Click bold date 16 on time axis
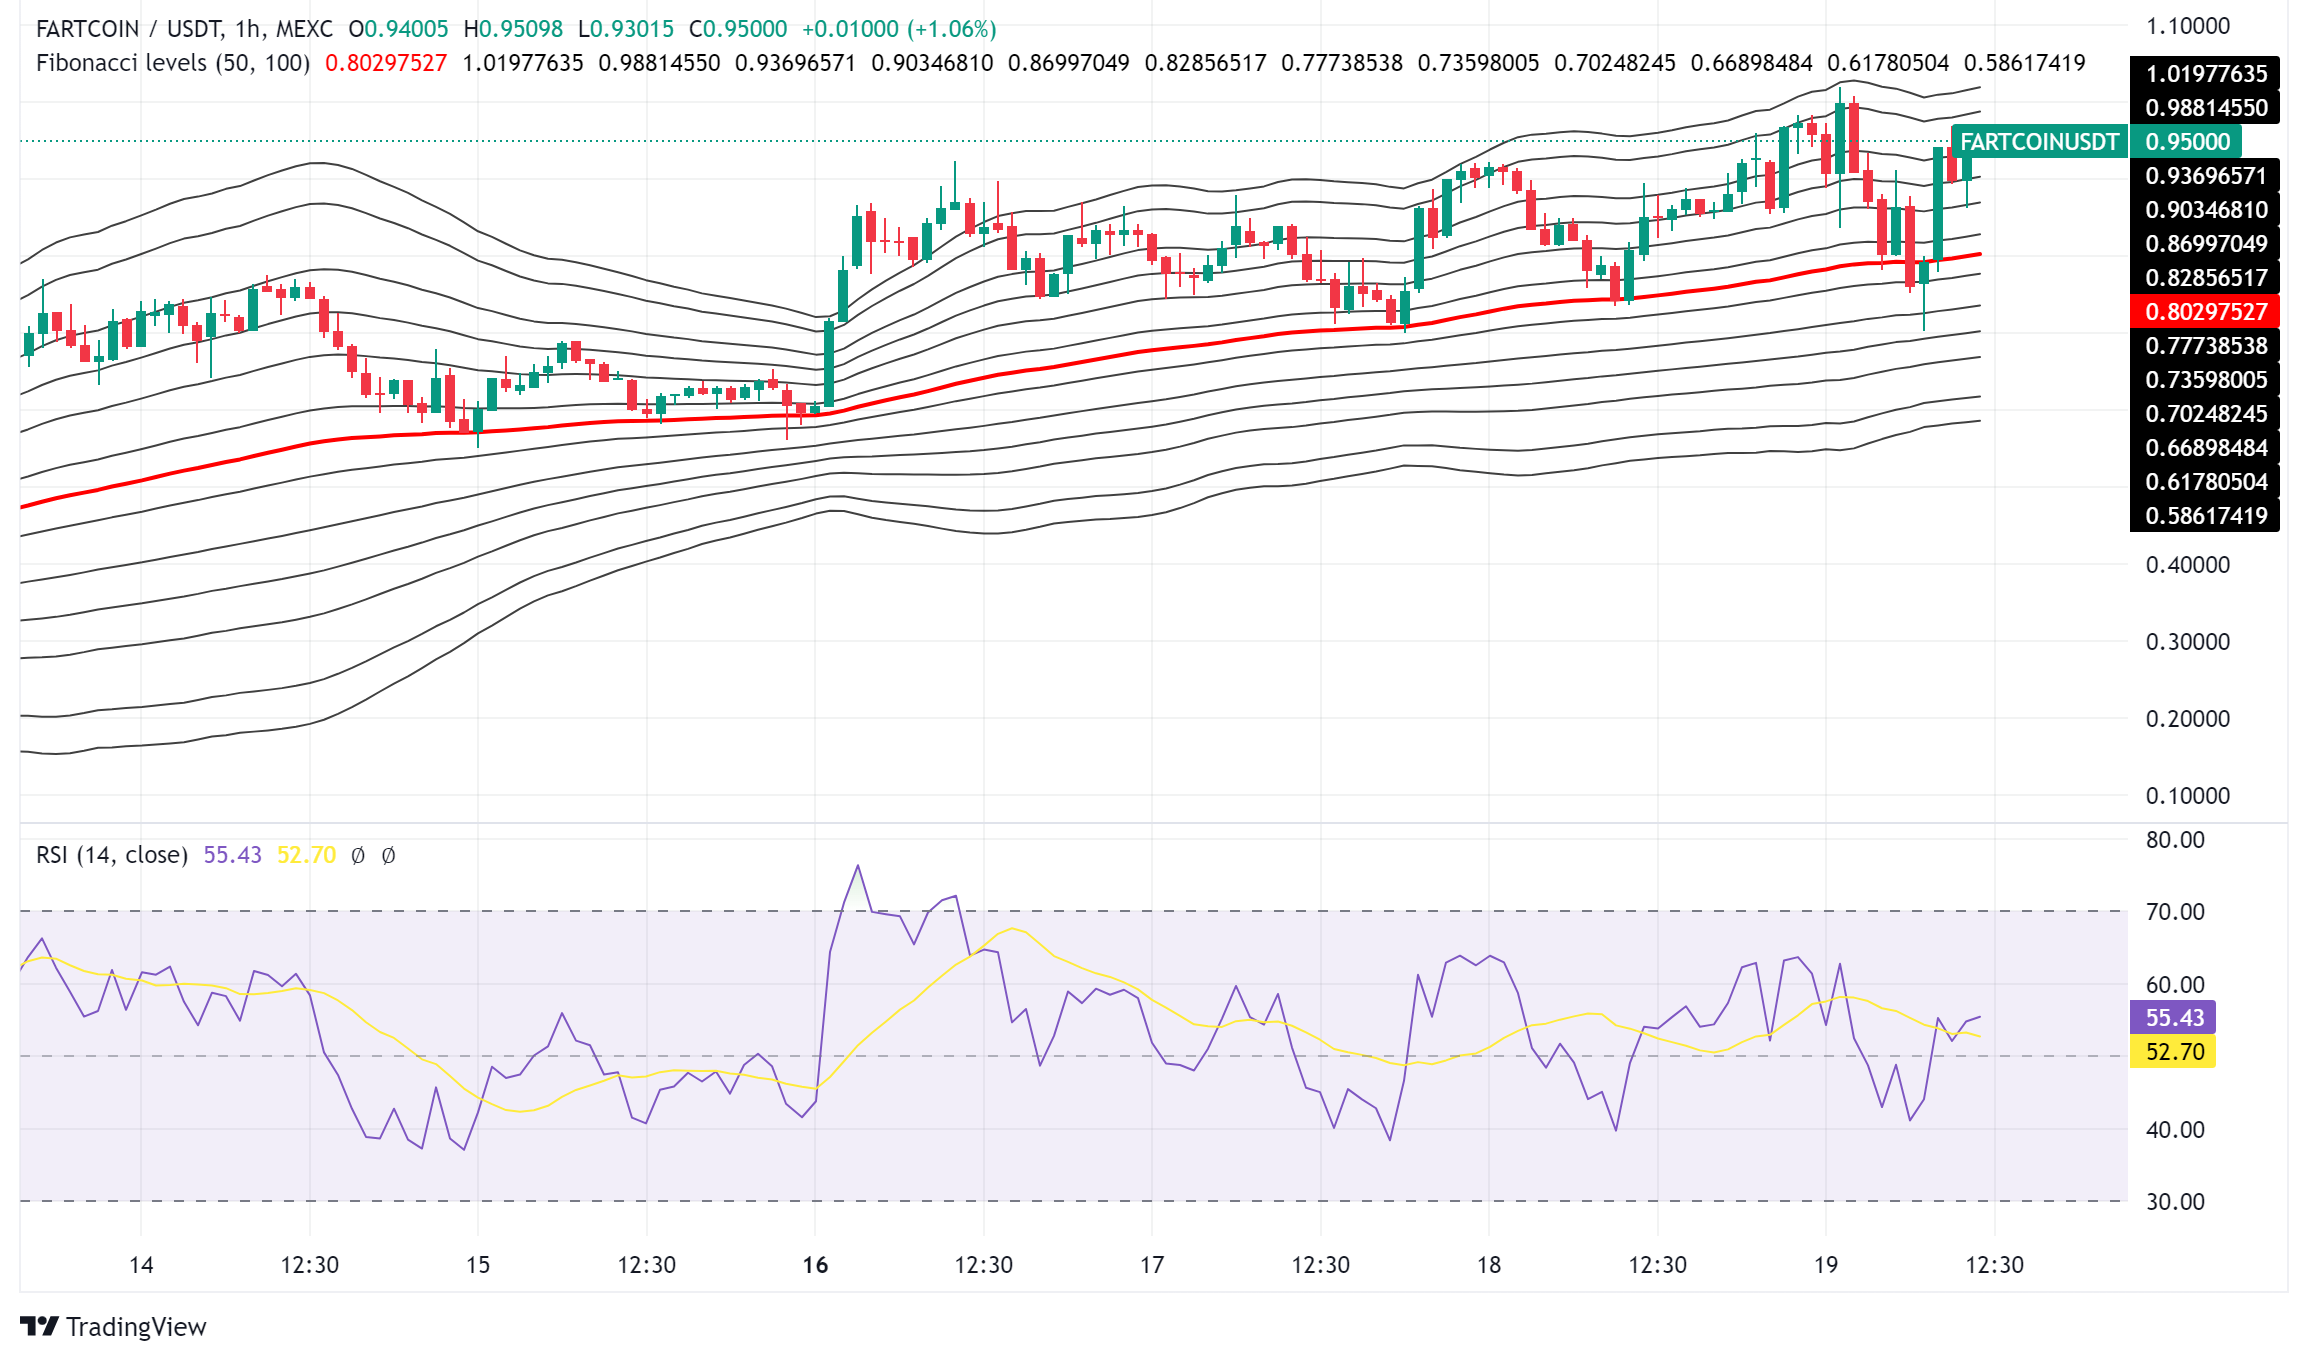Image resolution: width=2308 pixels, height=1362 pixels. click(815, 1264)
